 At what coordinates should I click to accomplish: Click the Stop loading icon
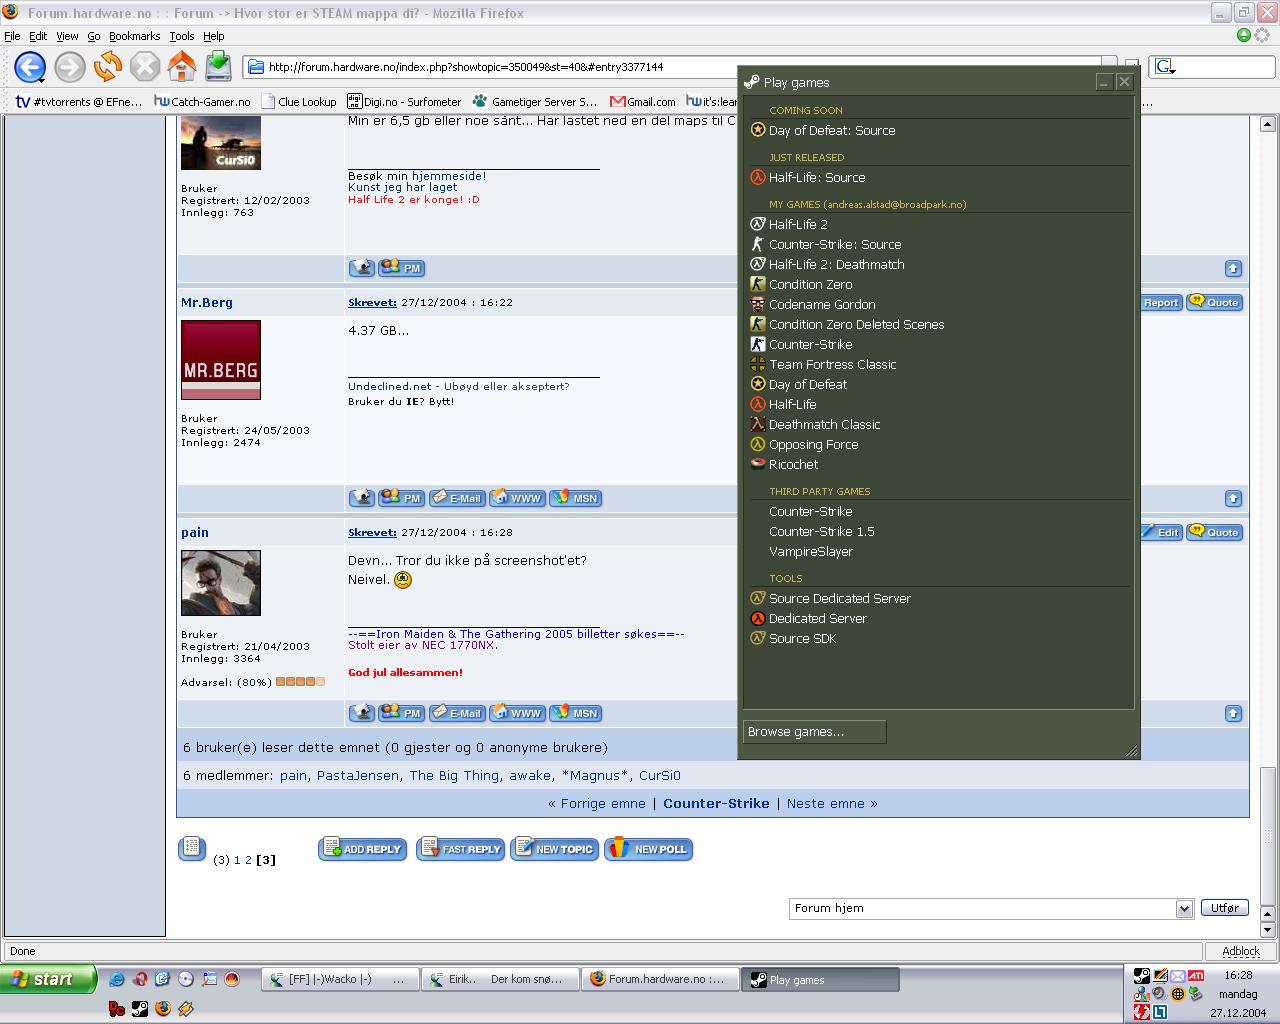point(145,67)
